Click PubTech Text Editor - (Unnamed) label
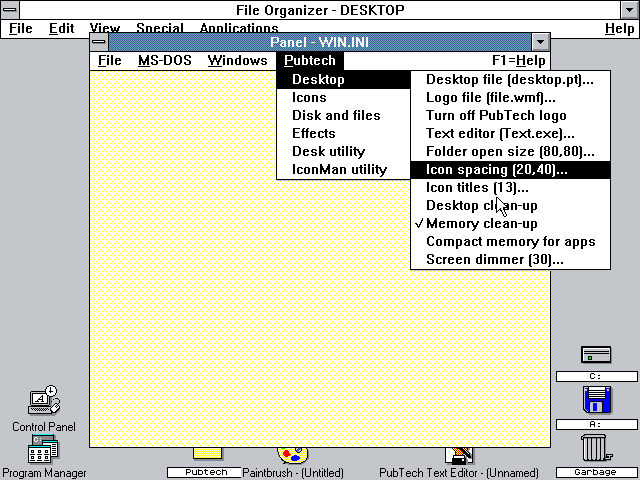 [459, 473]
